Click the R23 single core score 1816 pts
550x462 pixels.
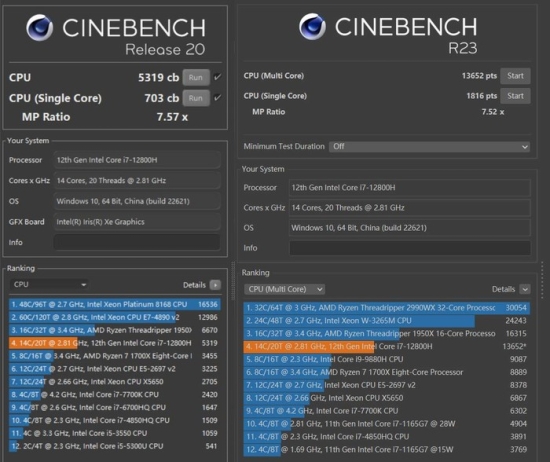coord(482,96)
